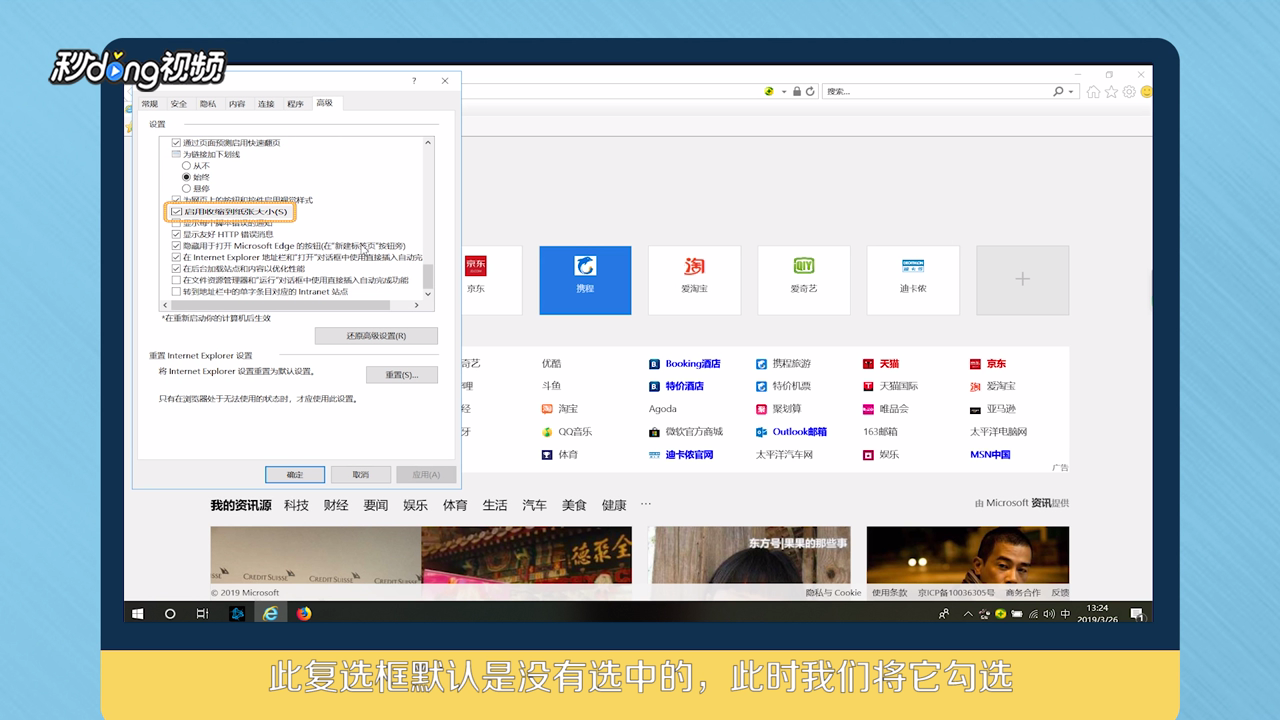
Task: Select the 始终 radio option
Action: 186,177
